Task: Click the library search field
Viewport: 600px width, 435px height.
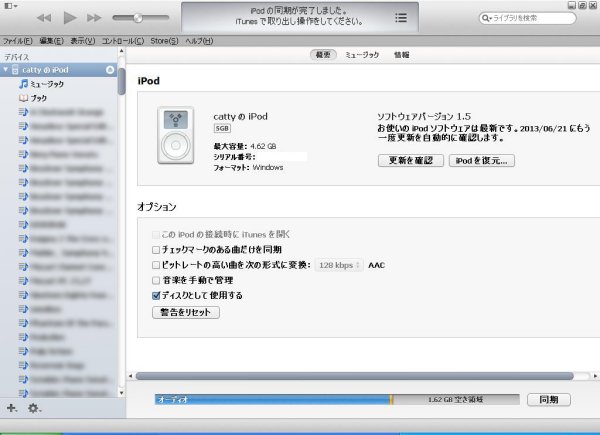Action: coord(527,18)
